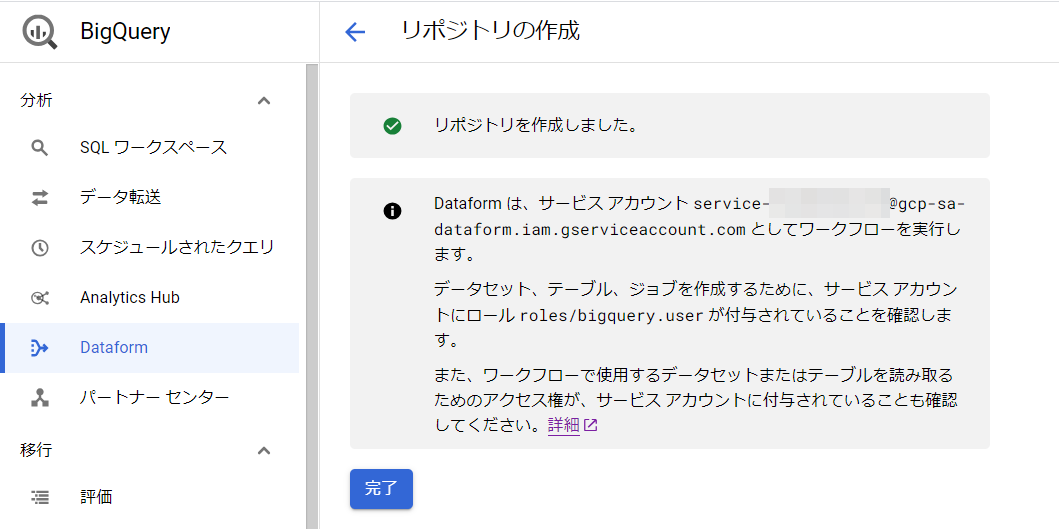Click the 移行 section header label
The height and width of the screenshot is (529, 1059).
tap(36, 451)
